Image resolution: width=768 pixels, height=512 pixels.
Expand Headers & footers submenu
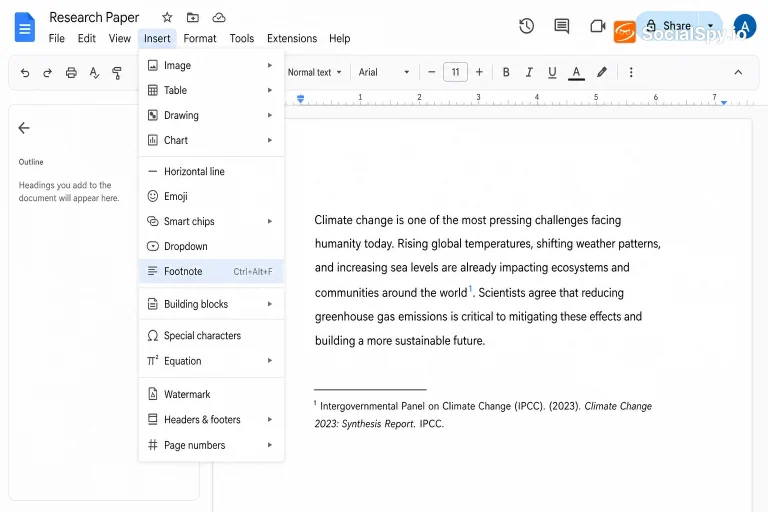pyautogui.click(x=211, y=420)
